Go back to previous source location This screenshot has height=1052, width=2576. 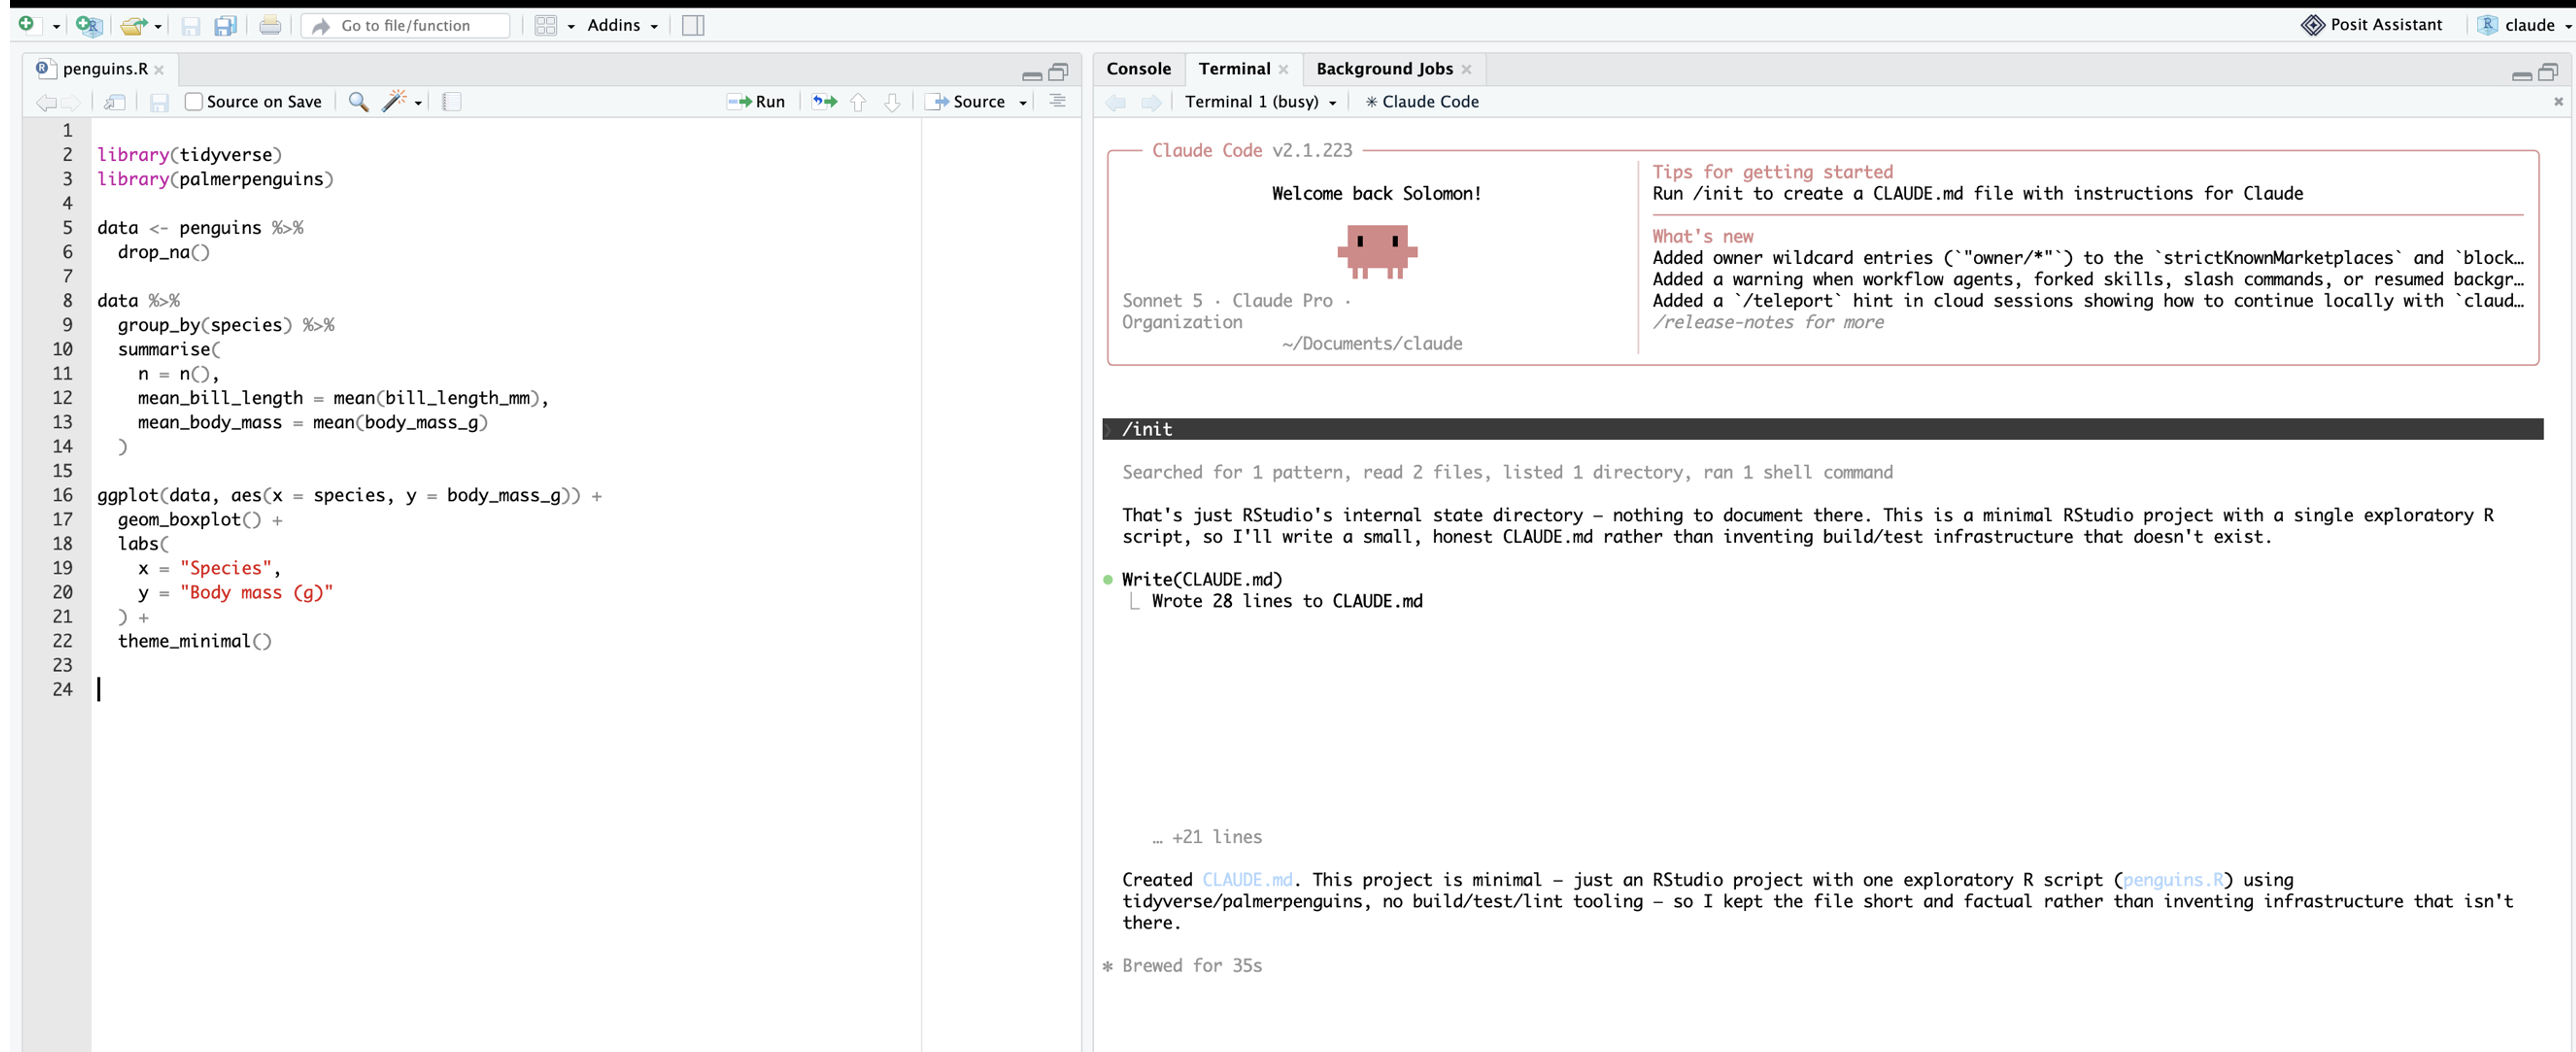[45, 101]
